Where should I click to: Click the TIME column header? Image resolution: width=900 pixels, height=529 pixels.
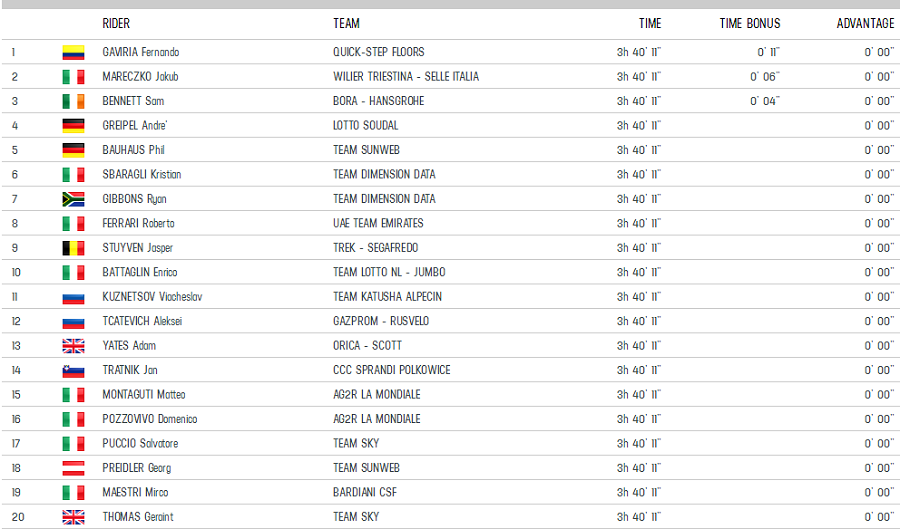pos(650,24)
